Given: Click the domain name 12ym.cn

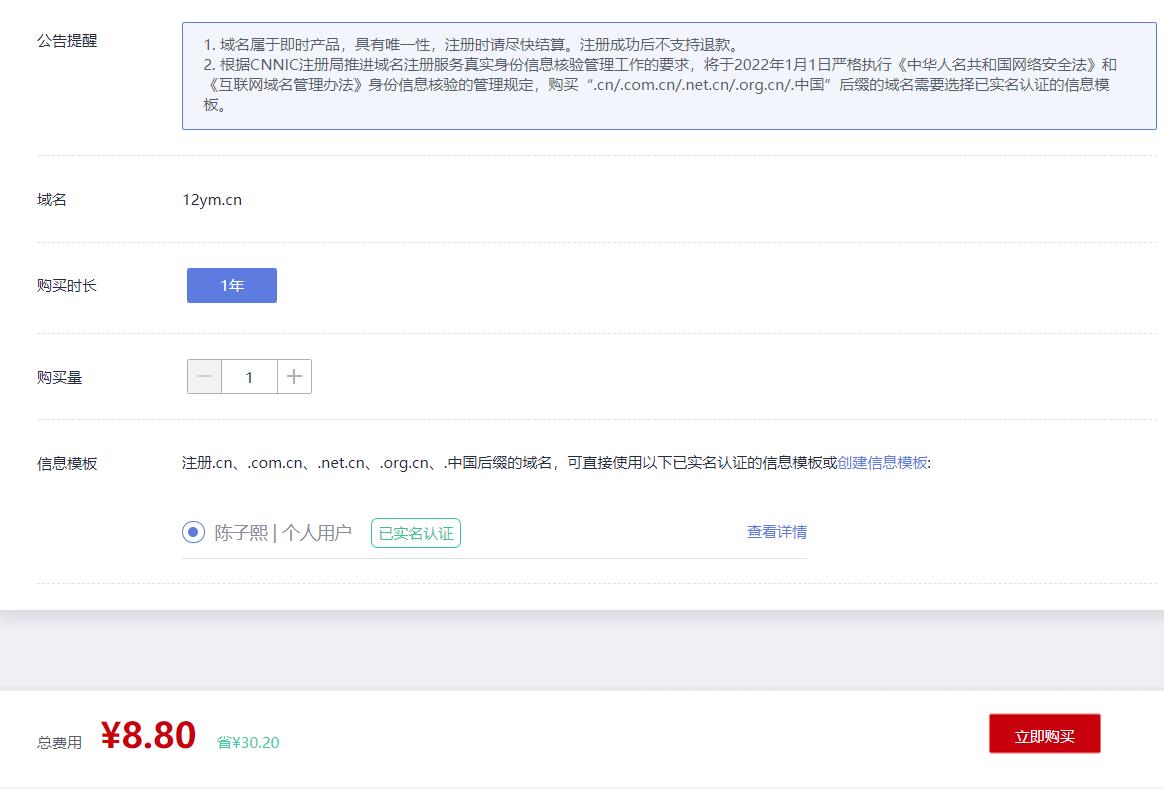Looking at the screenshot, I should pyautogui.click(x=212, y=200).
